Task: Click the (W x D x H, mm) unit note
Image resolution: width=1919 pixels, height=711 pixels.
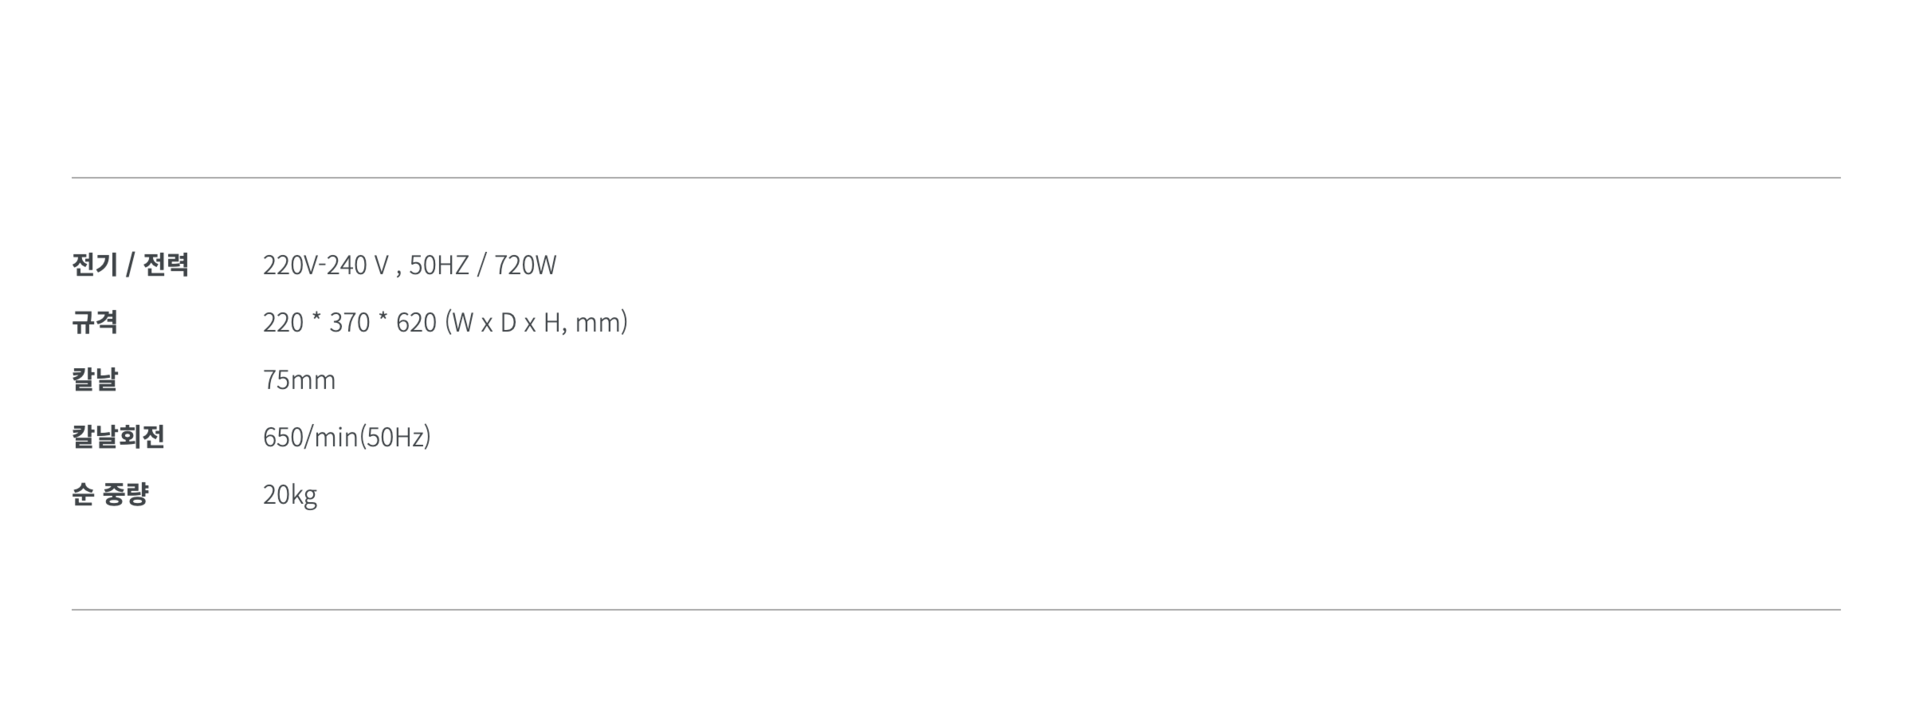Action: pos(536,322)
